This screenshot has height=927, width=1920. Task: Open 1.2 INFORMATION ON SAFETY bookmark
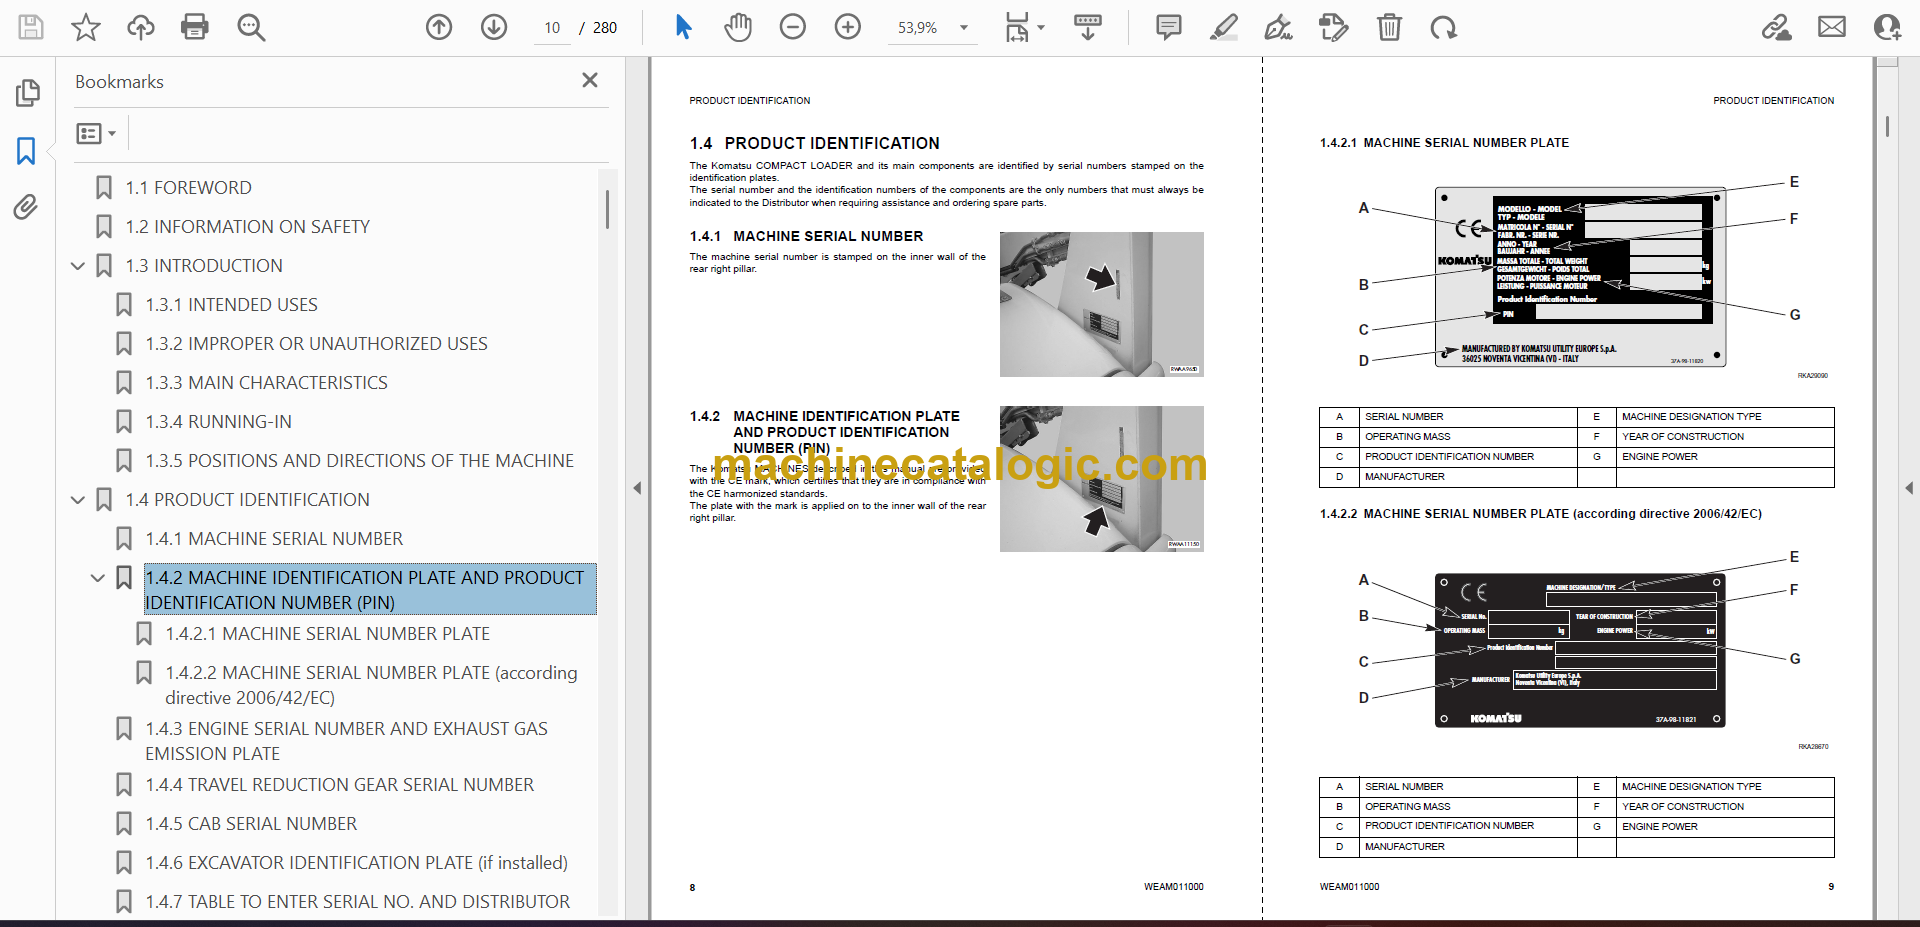pos(247,227)
